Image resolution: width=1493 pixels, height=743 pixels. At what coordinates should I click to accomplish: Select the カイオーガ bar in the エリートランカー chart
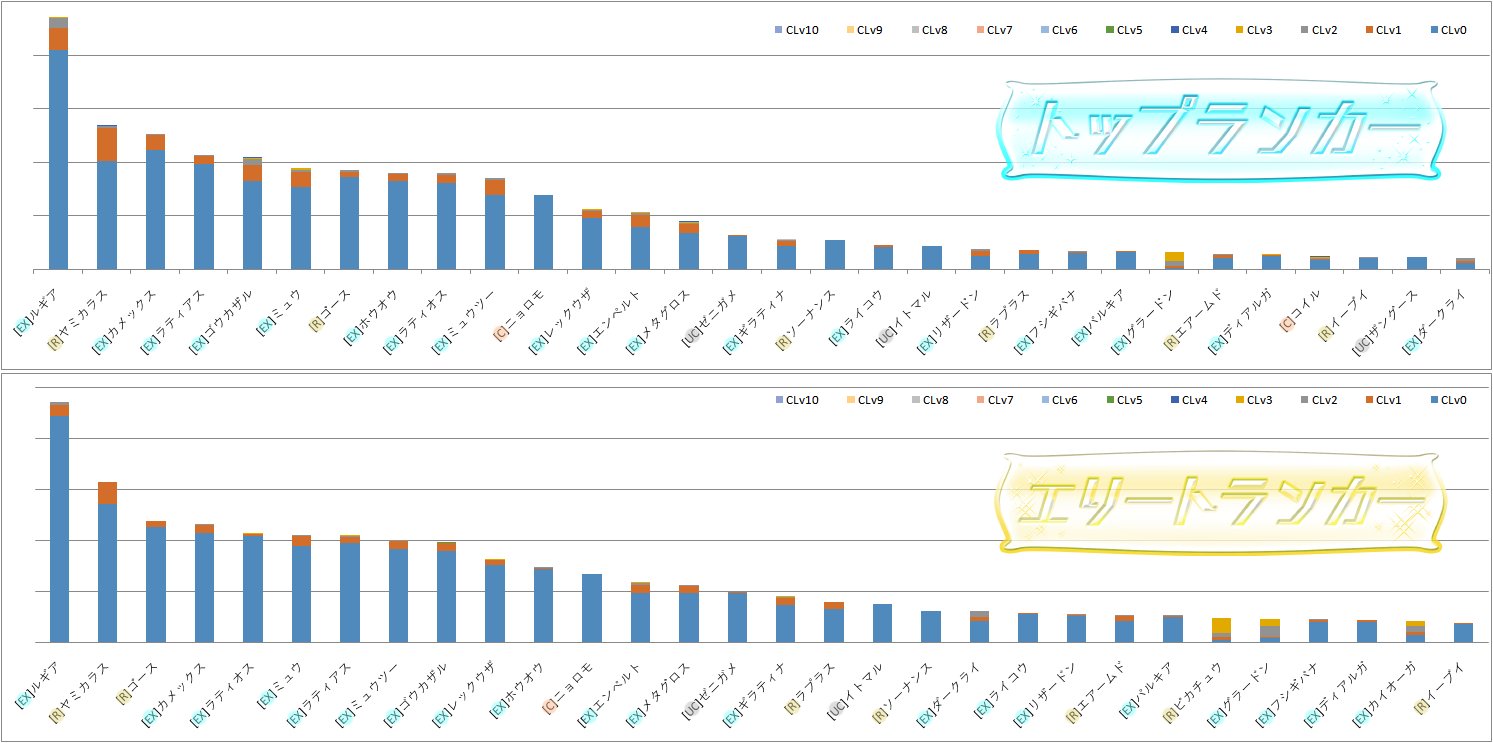1415,632
